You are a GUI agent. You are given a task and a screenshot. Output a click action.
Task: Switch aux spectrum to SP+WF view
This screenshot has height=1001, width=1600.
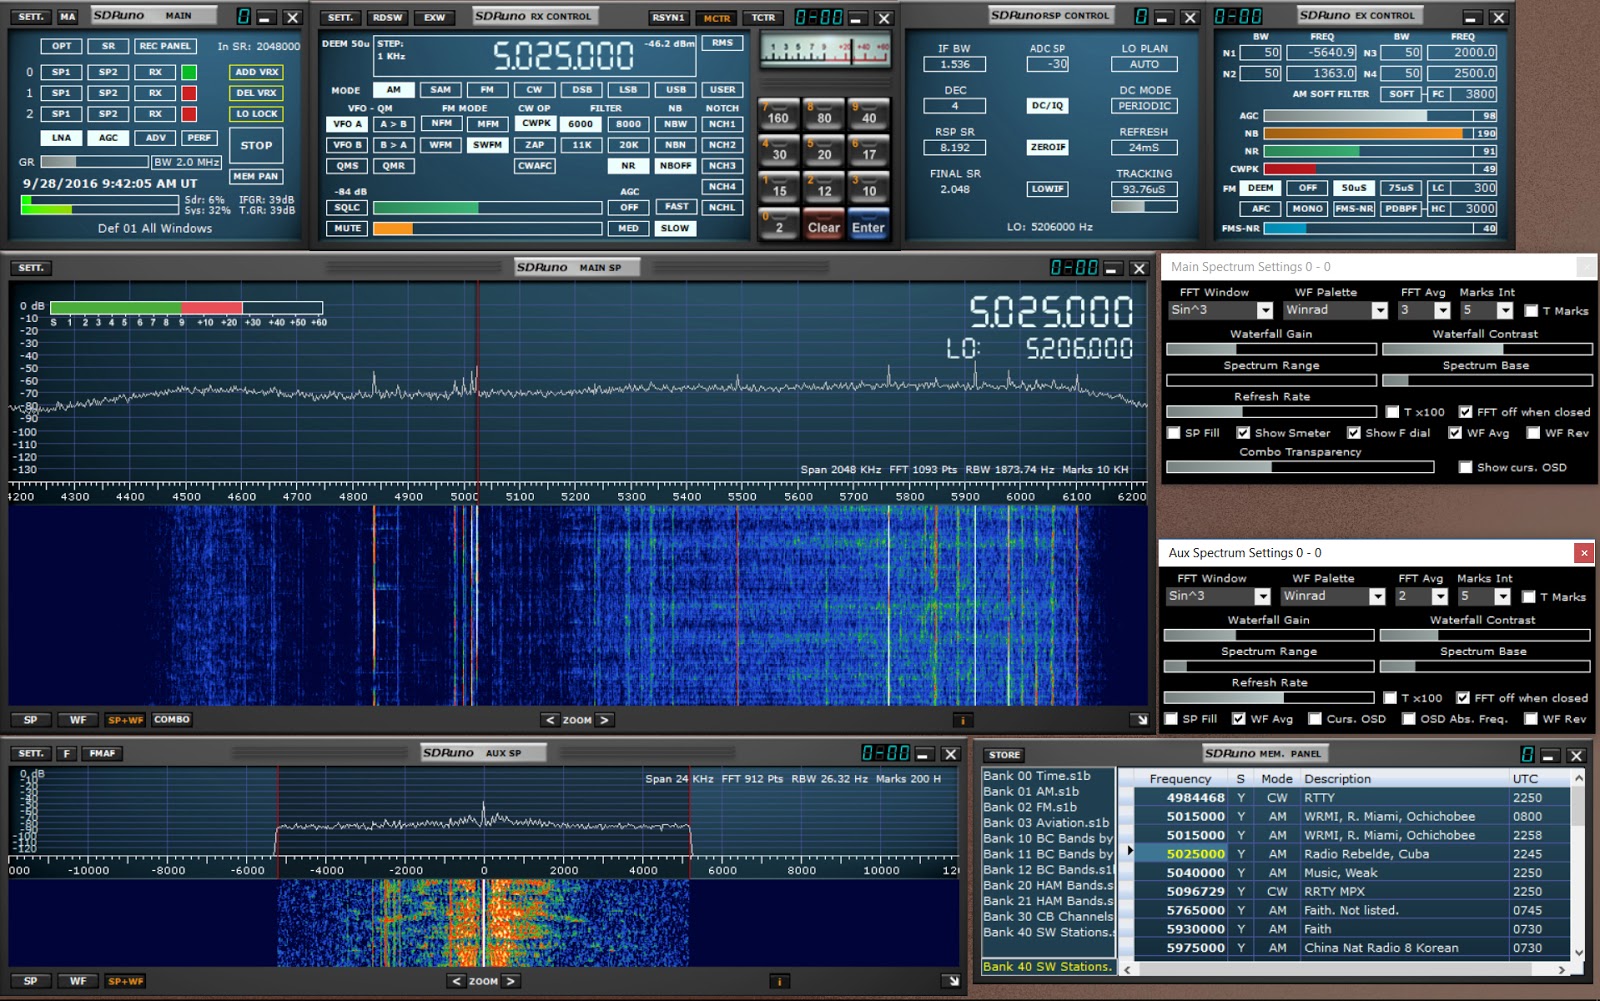(125, 981)
